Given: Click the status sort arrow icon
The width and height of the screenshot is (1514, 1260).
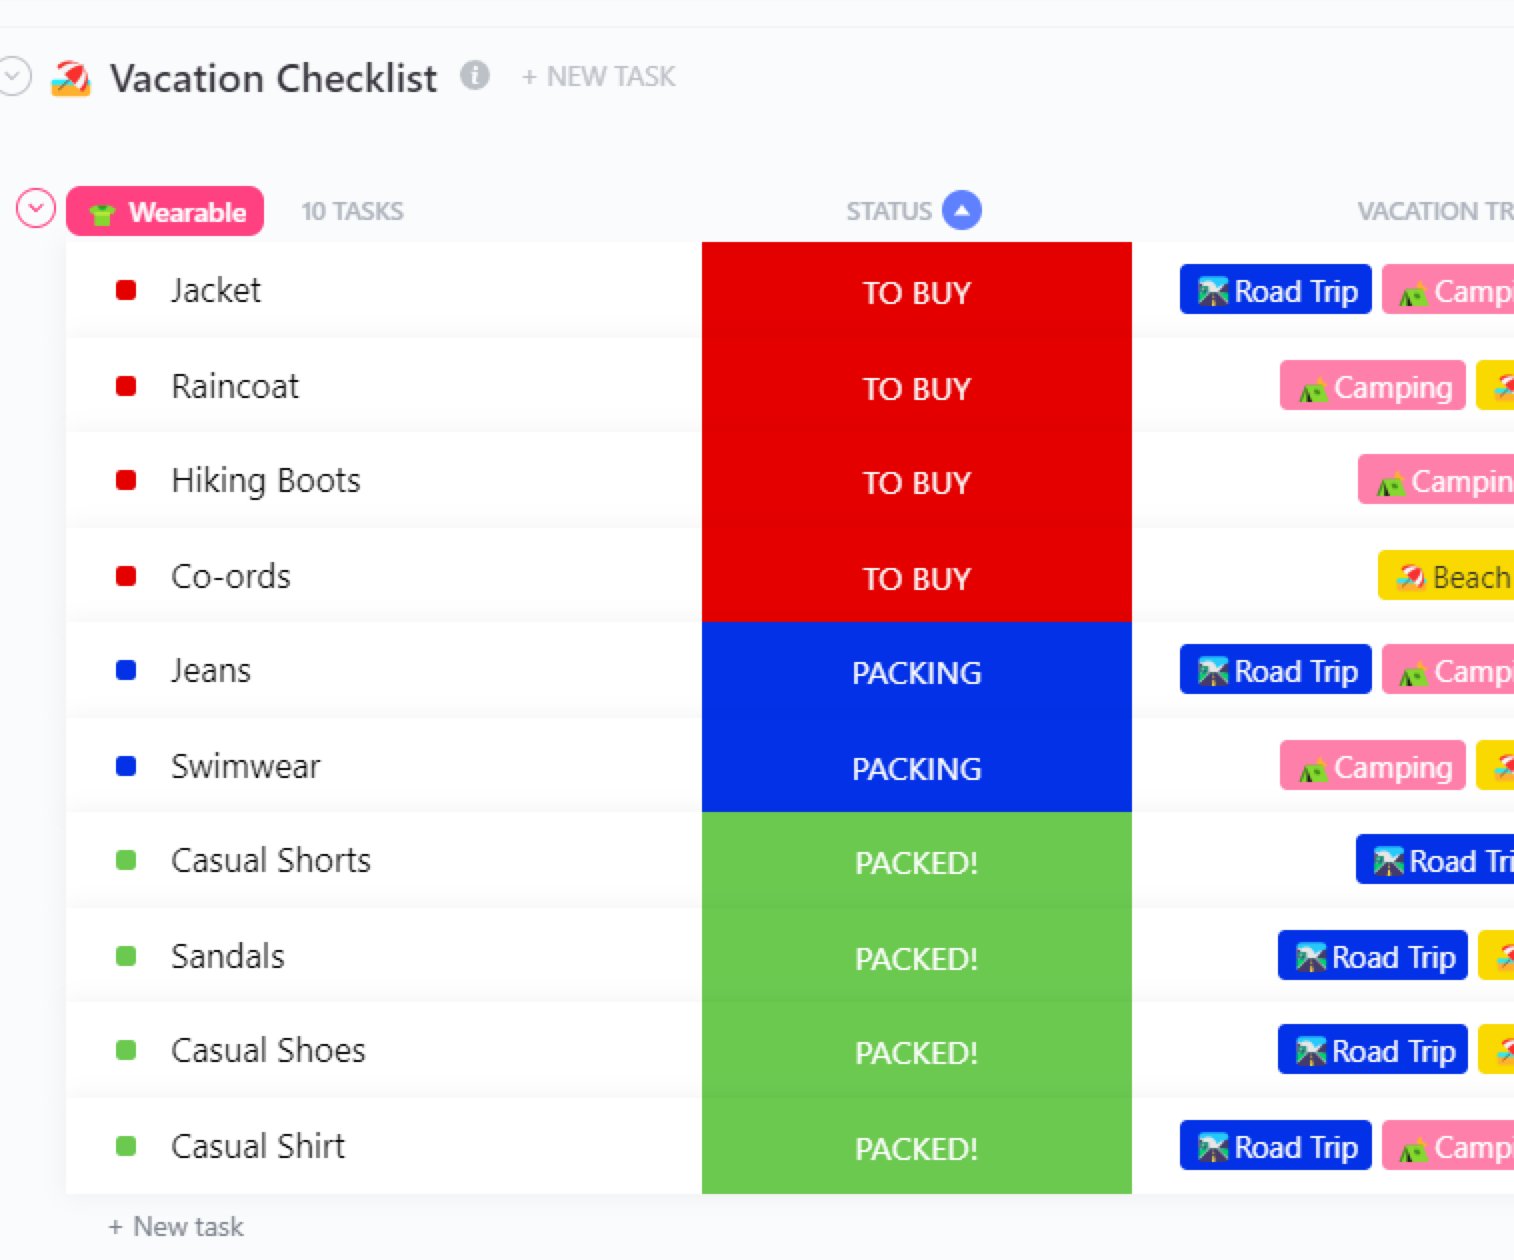Looking at the screenshot, I should 962,210.
